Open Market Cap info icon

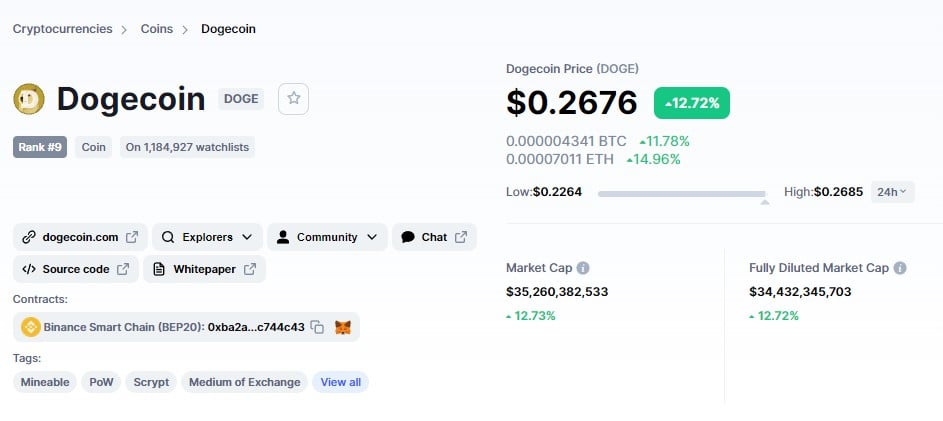(x=583, y=268)
